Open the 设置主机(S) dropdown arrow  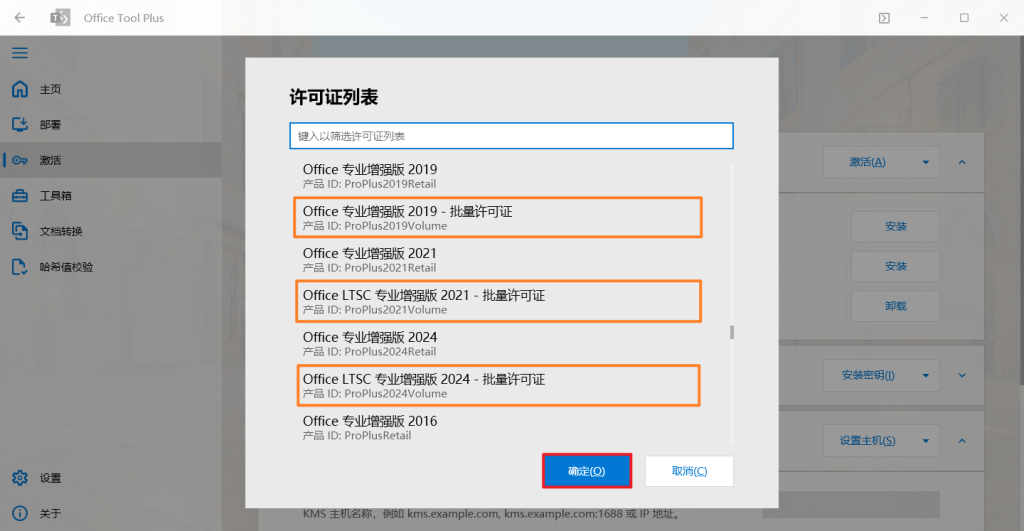click(925, 441)
